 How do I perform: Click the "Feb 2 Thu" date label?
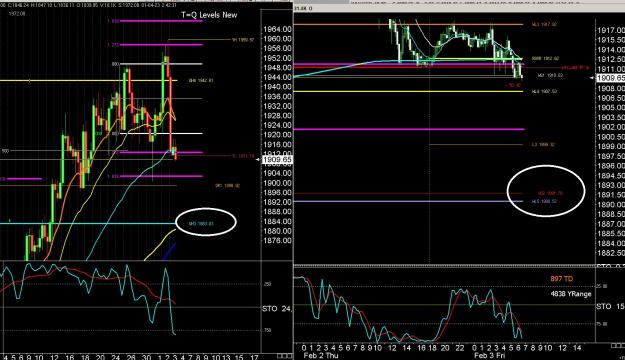pyautogui.click(x=320, y=356)
